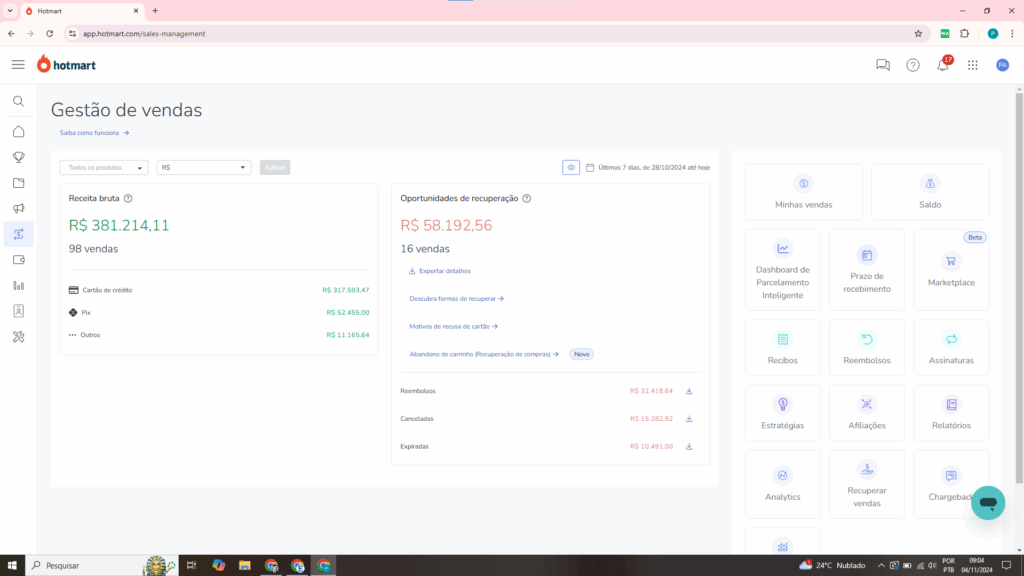The height and width of the screenshot is (576, 1024).
Task: Open the notifications bell
Action: click(x=943, y=65)
